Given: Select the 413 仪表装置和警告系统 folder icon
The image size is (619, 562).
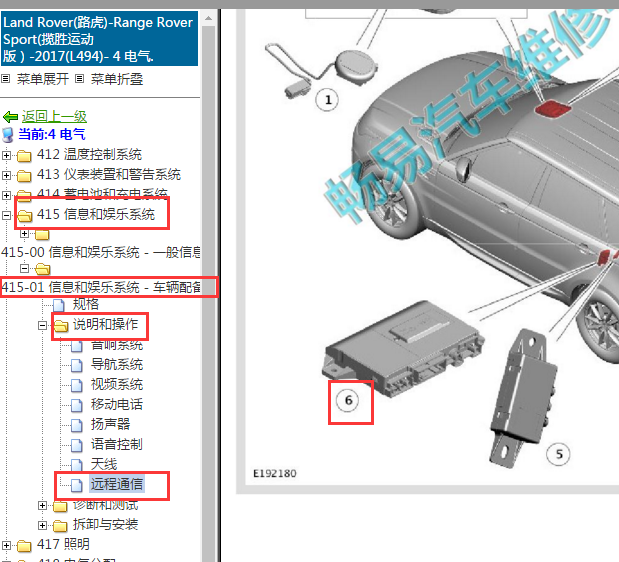Looking at the screenshot, I should [24, 175].
